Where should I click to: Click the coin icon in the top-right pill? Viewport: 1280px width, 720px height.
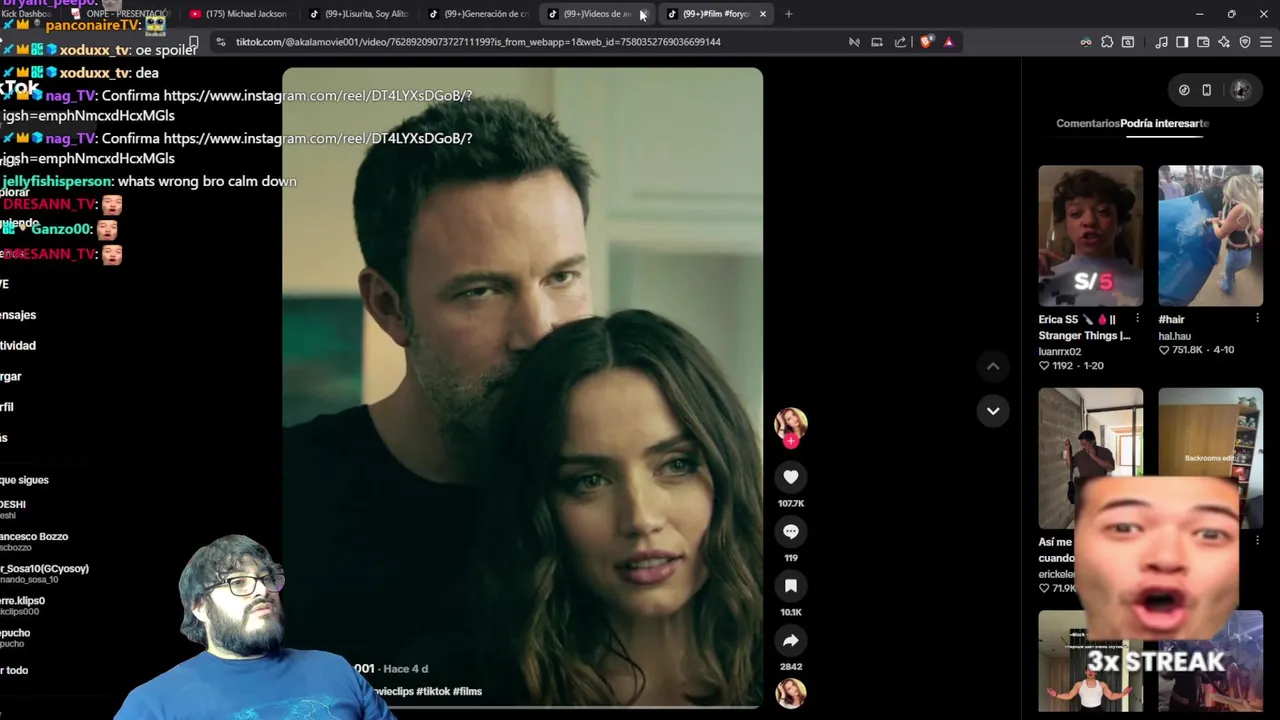(1184, 90)
